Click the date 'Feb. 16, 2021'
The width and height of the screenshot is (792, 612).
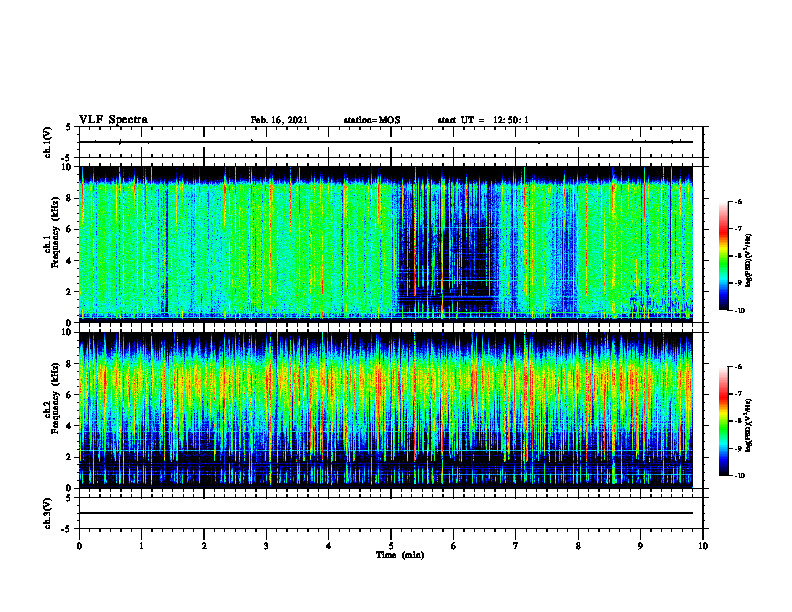coord(279,120)
